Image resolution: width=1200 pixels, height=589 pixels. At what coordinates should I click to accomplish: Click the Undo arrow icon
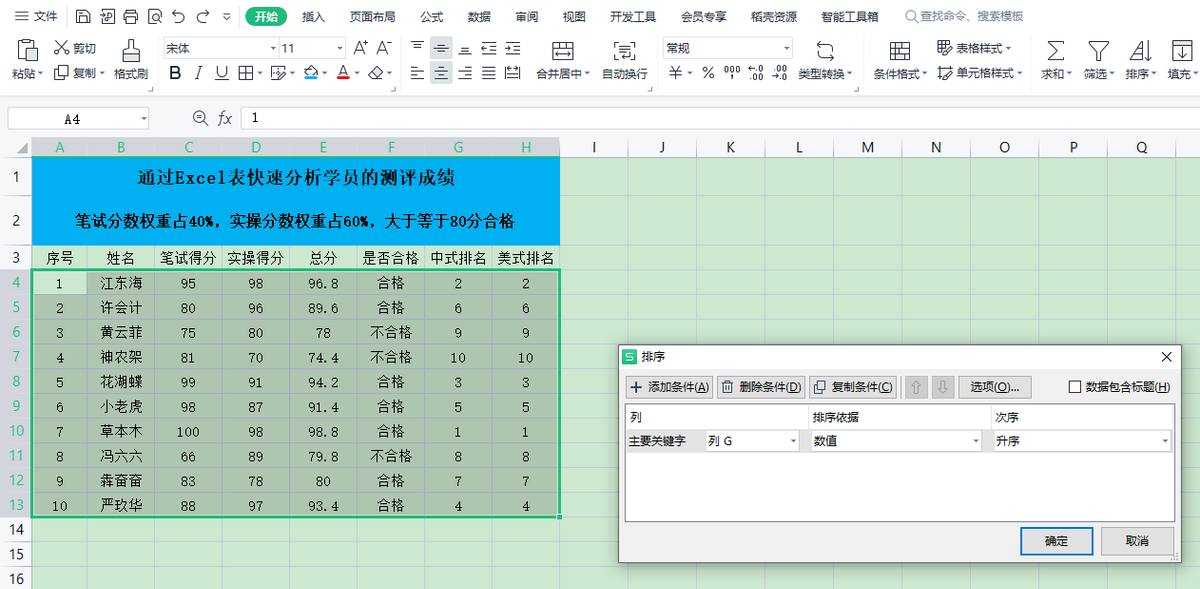(178, 16)
